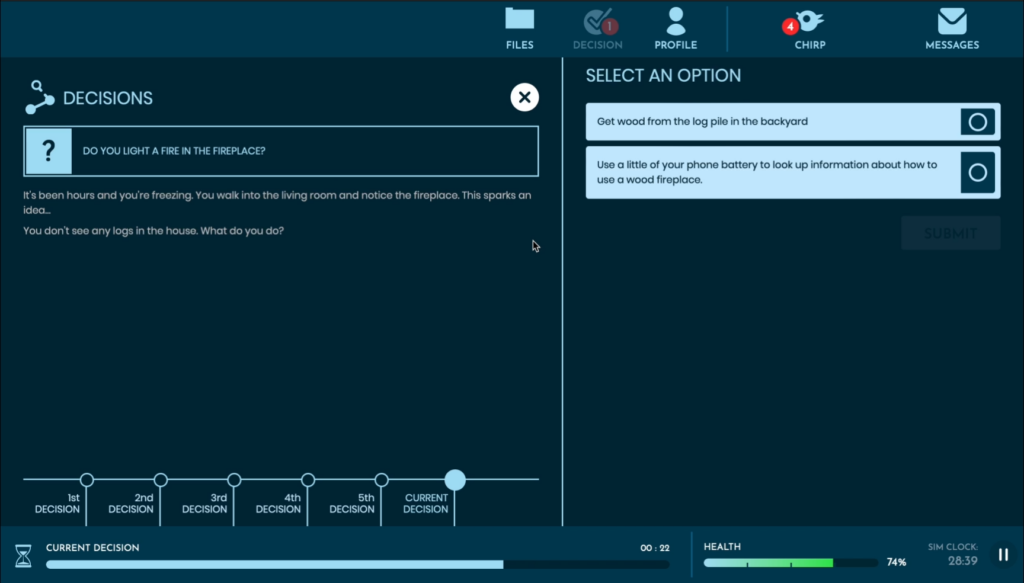Select radio for phone battery lookup option
Viewport: 1024px width, 583px height.
(x=978, y=171)
